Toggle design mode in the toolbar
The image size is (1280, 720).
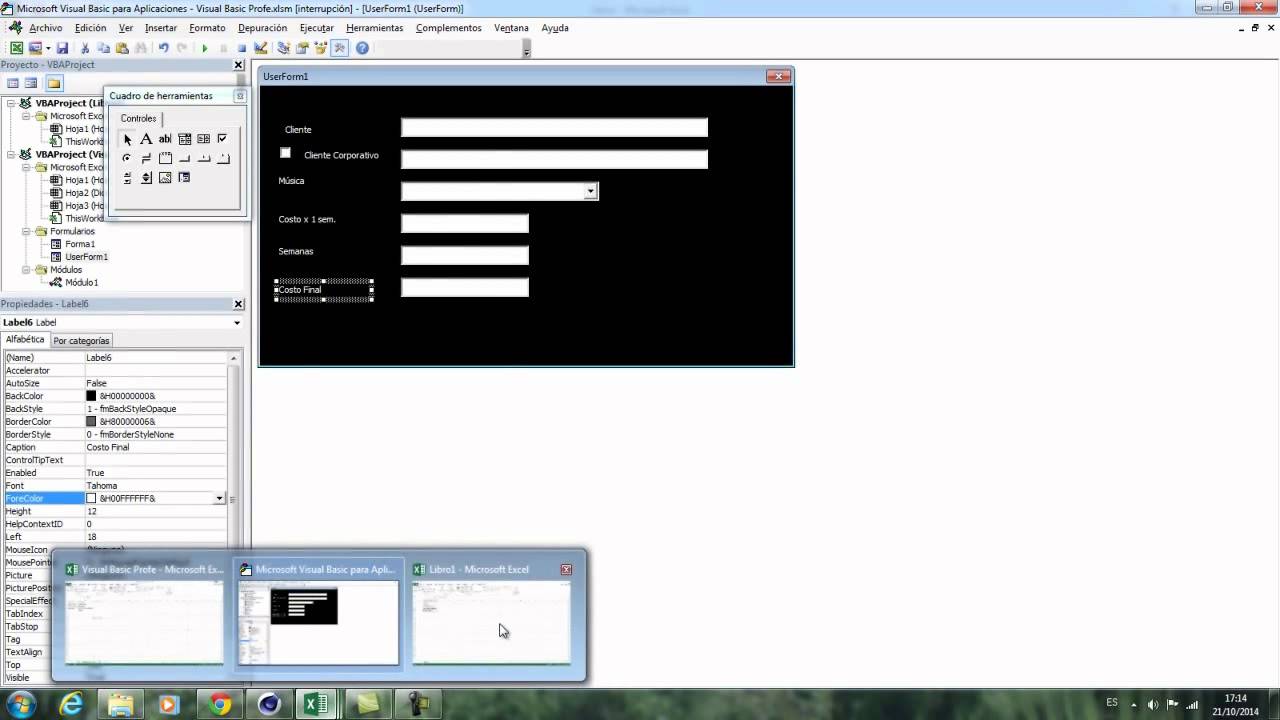260,48
